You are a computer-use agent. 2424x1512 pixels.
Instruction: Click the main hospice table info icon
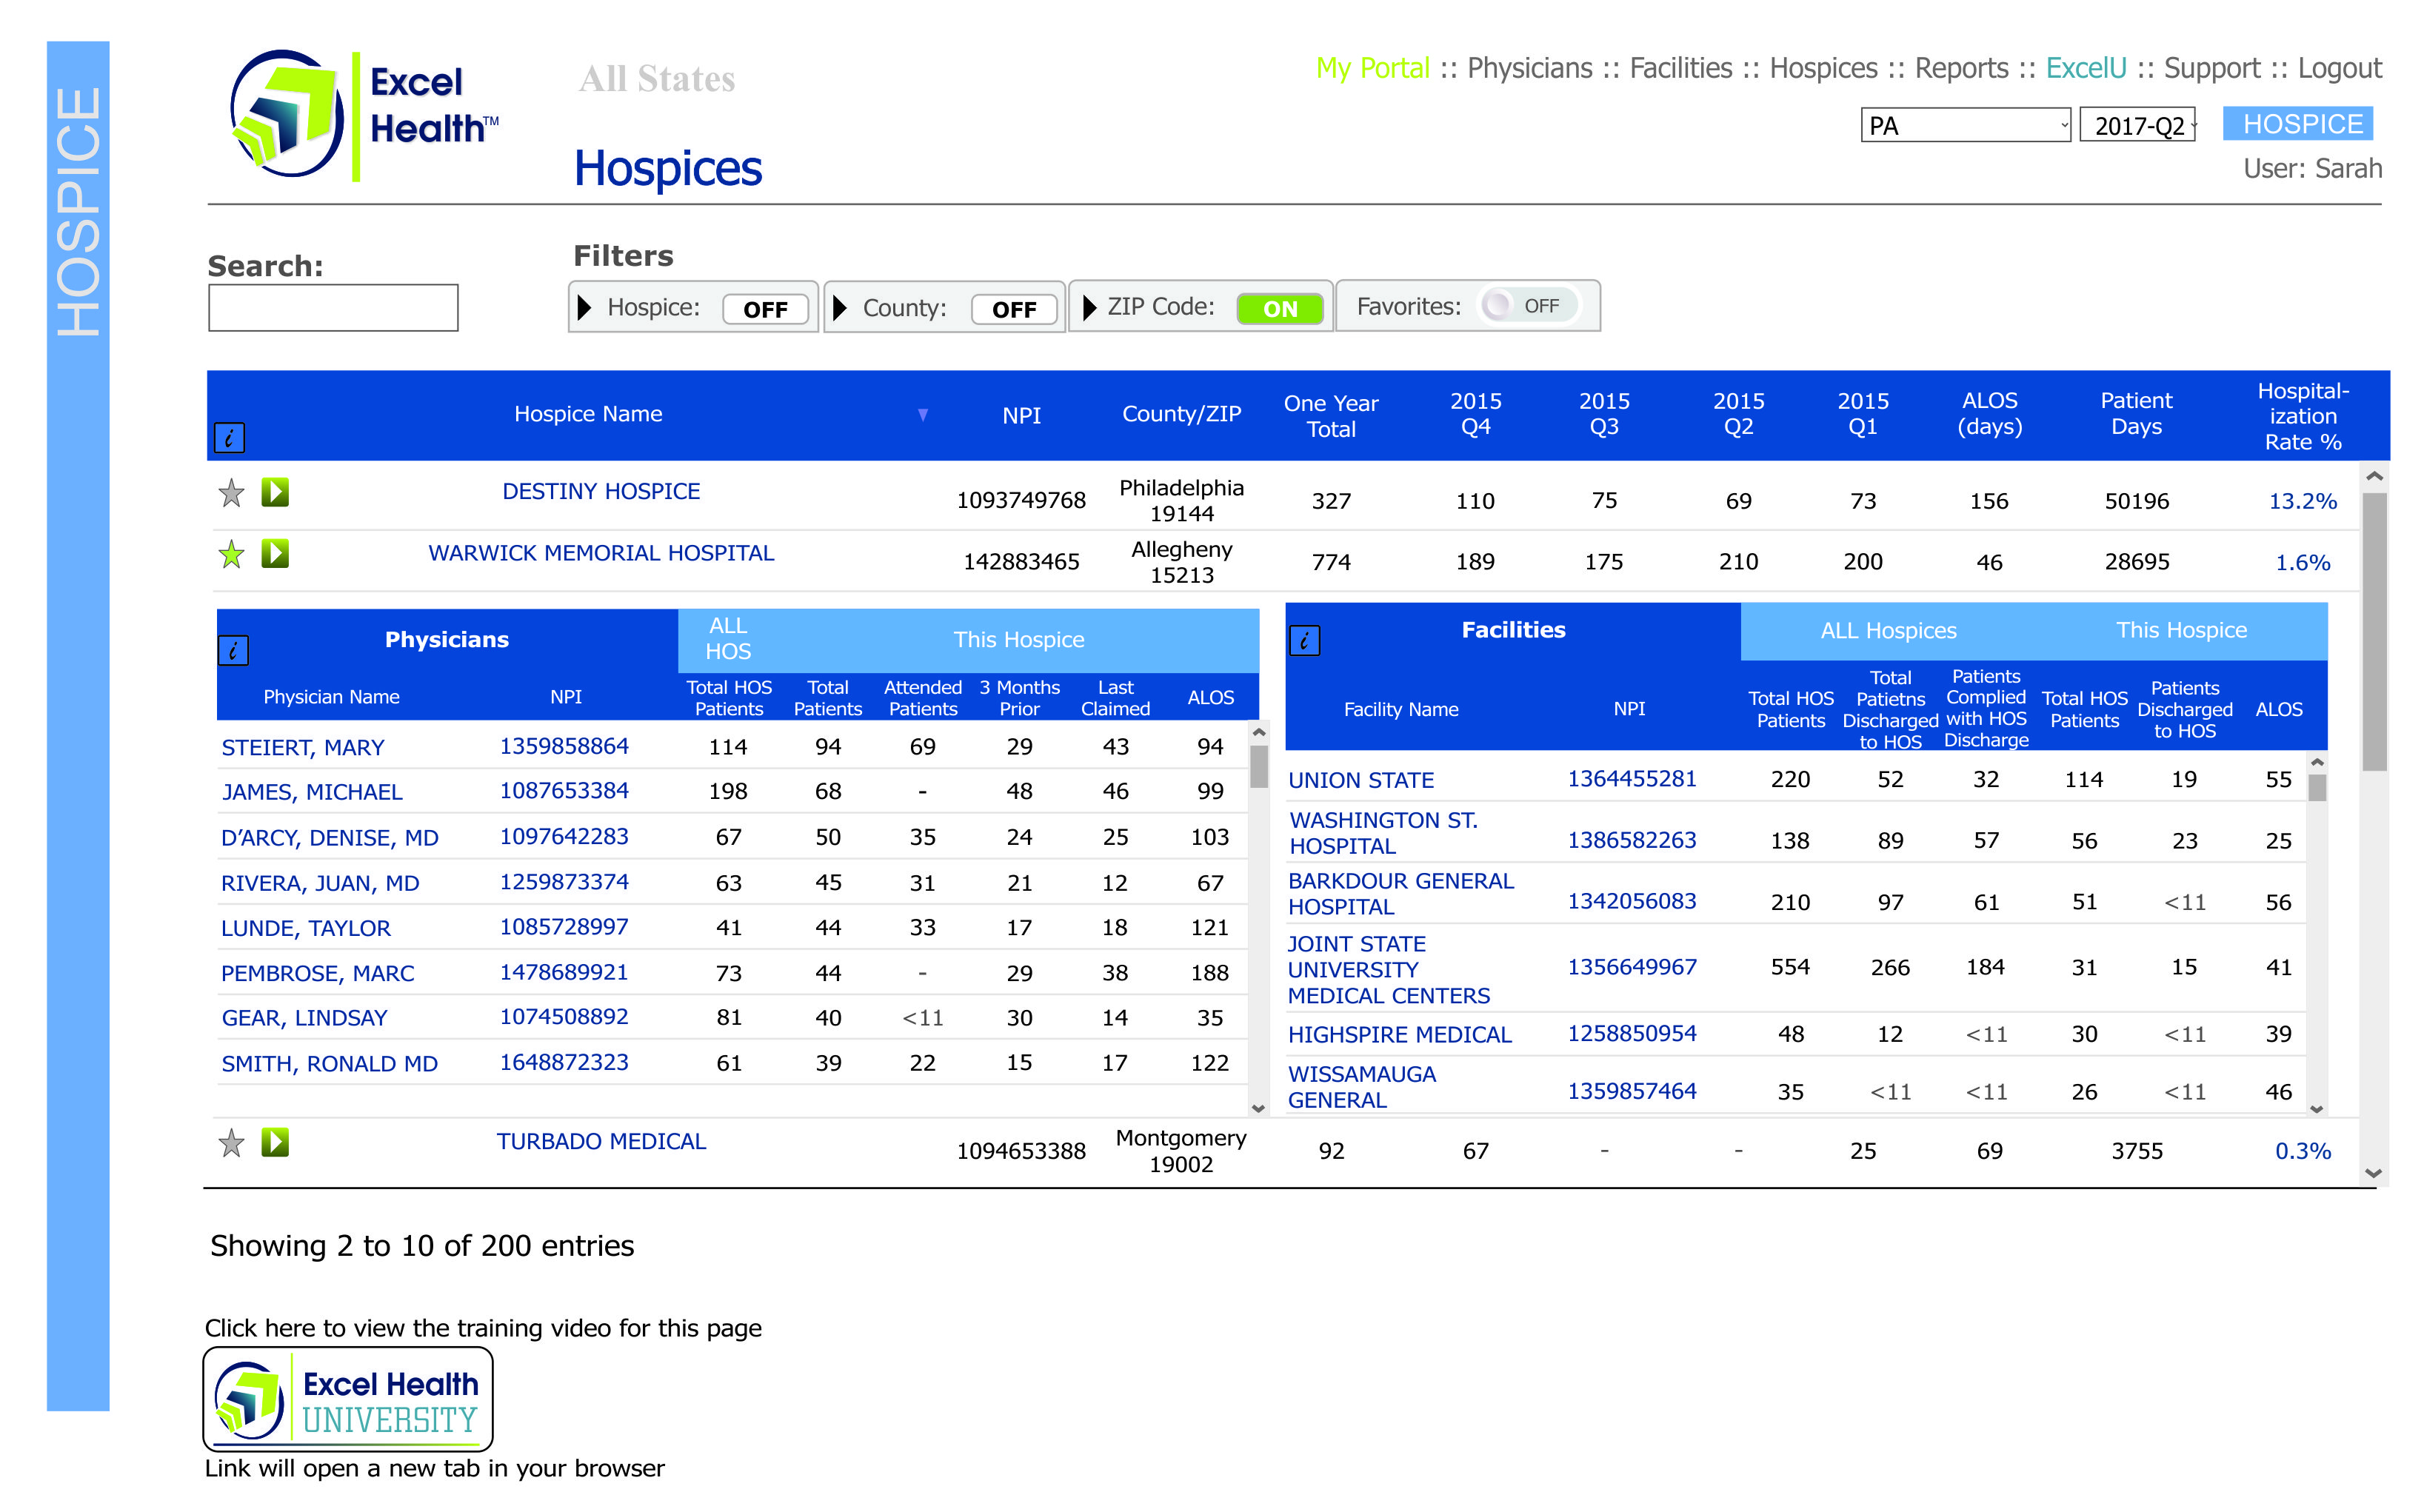(x=229, y=437)
